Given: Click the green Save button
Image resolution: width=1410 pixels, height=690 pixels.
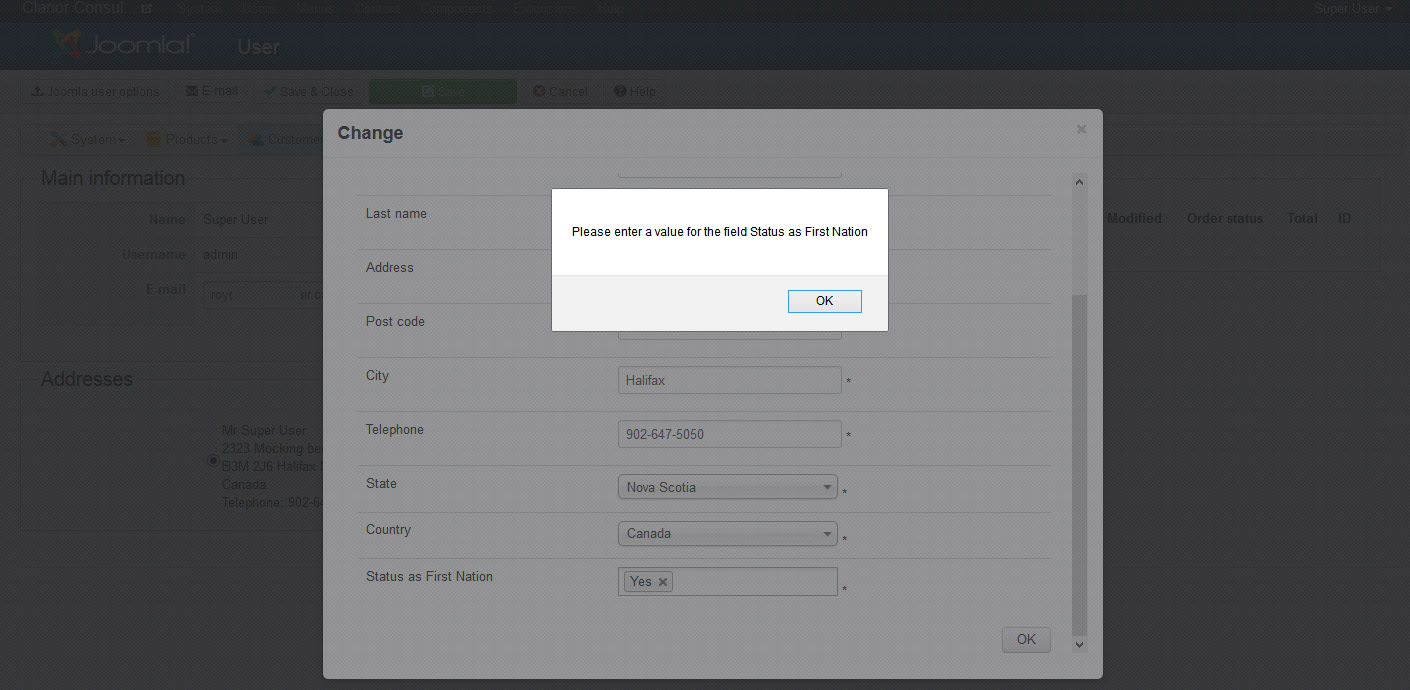Looking at the screenshot, I should point(443,91).
